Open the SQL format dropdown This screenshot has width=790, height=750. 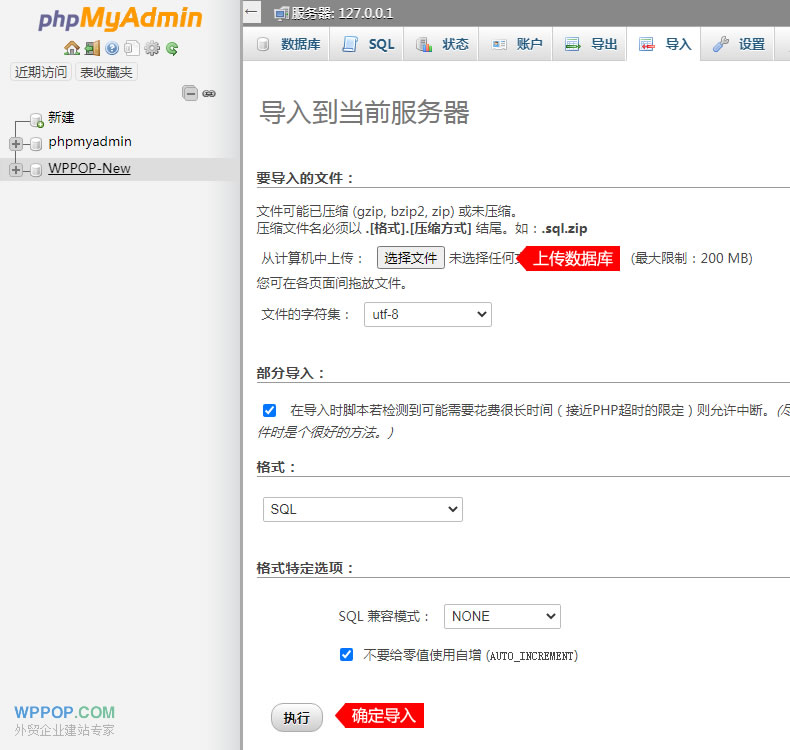pyautogui.click(x=362, y=509)
